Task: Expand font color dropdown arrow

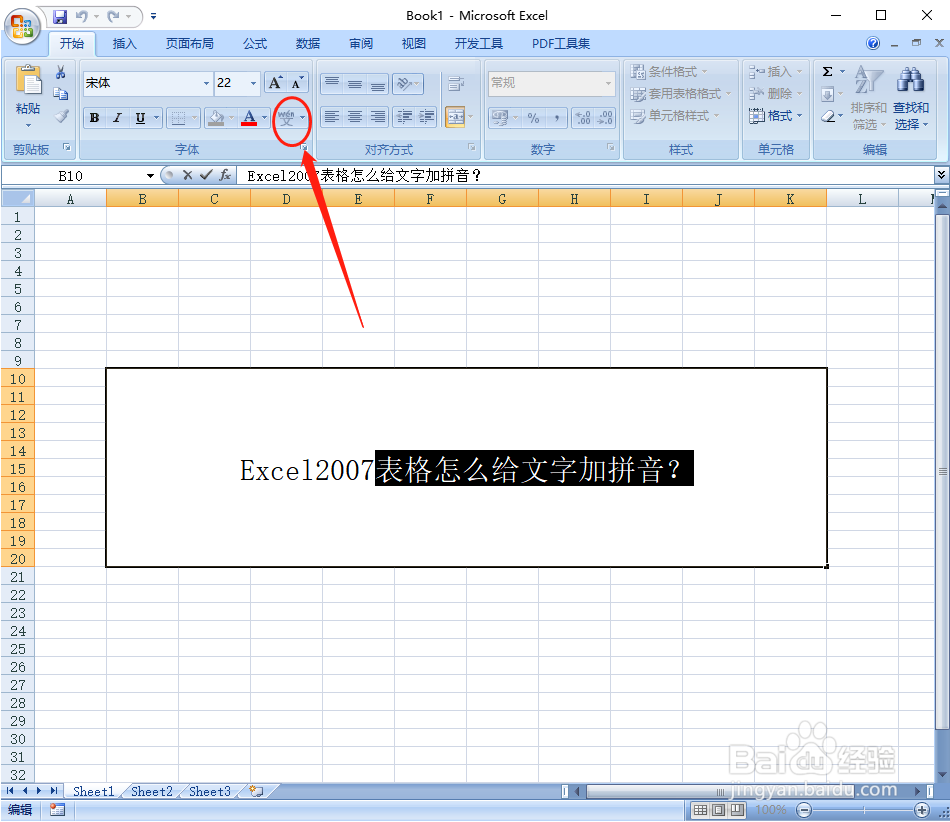Action: [x=265, y=118]
